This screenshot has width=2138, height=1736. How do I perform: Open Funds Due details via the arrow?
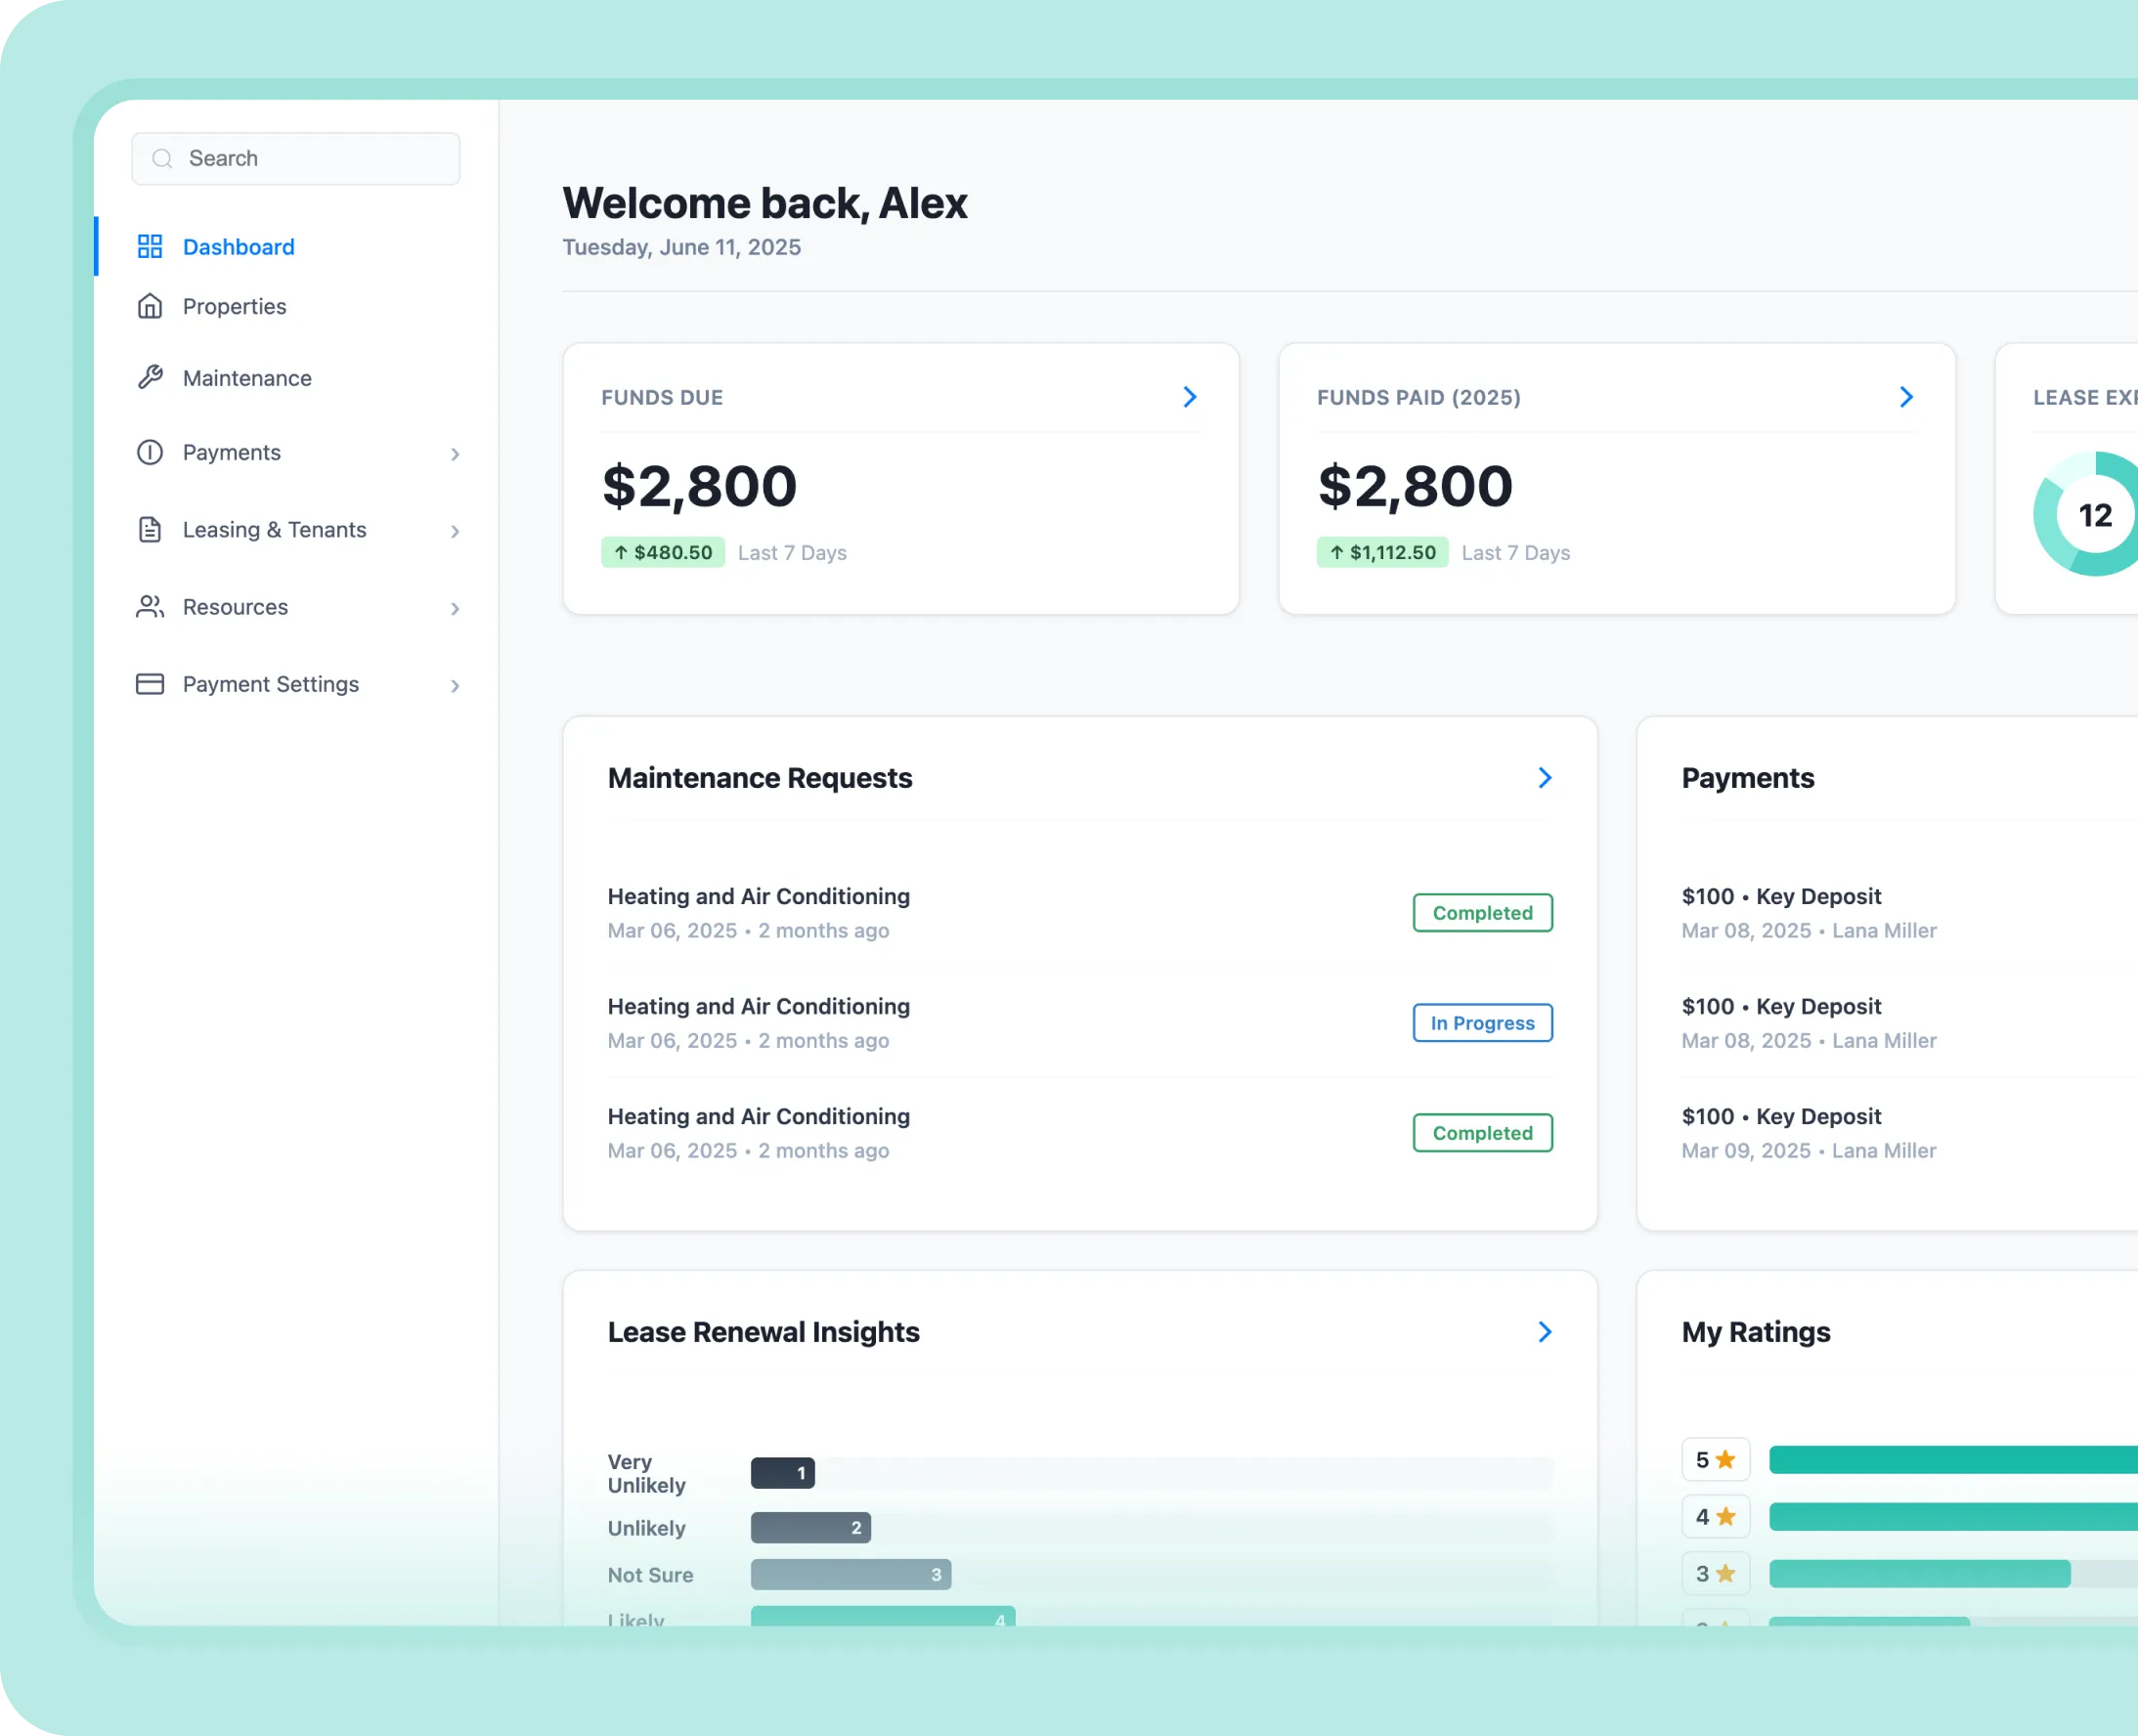pyautogui.click(x=1189, y=397)
